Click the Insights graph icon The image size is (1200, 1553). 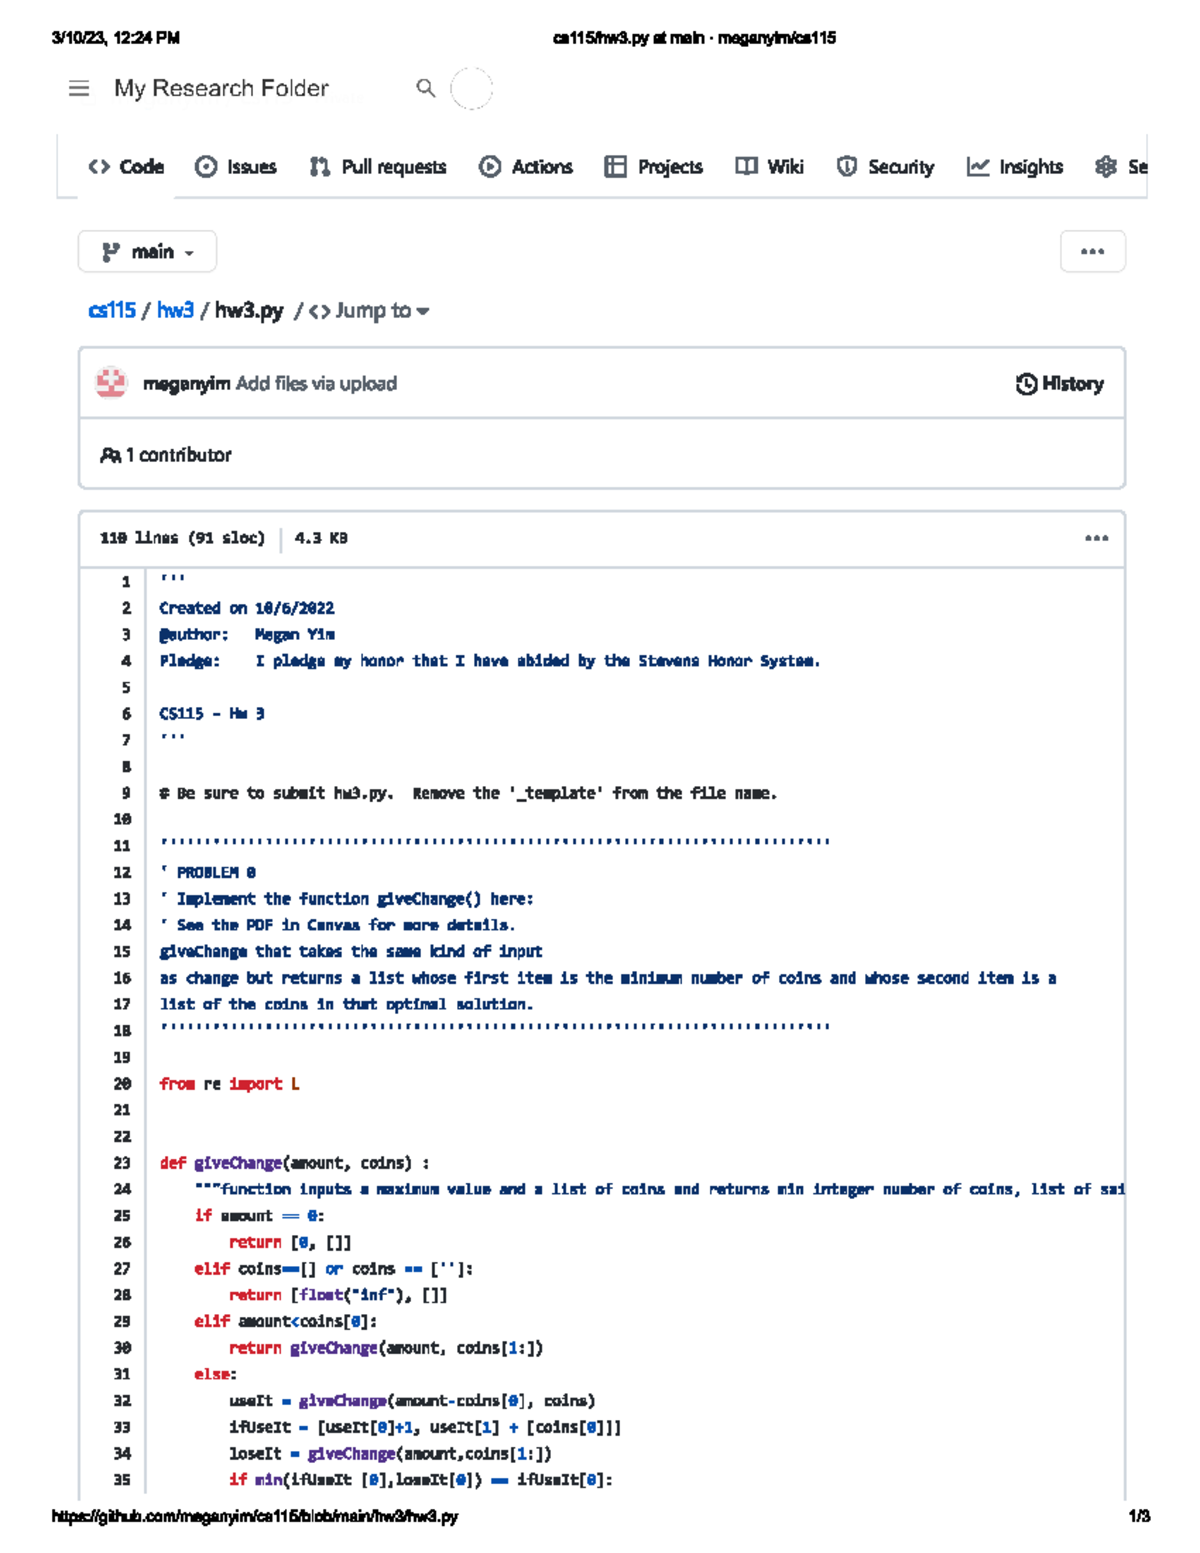click(977, 167)
